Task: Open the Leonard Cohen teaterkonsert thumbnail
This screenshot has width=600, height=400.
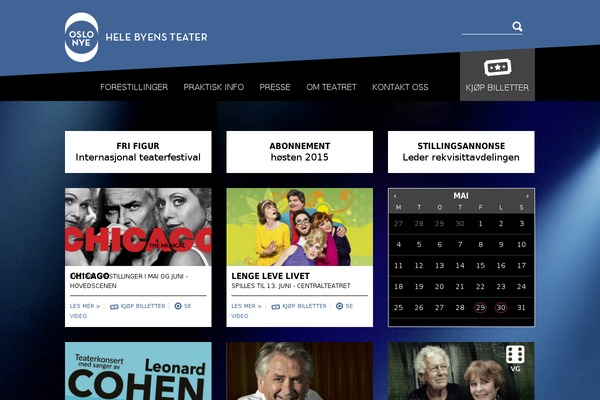Action: (x=138, y=371)
